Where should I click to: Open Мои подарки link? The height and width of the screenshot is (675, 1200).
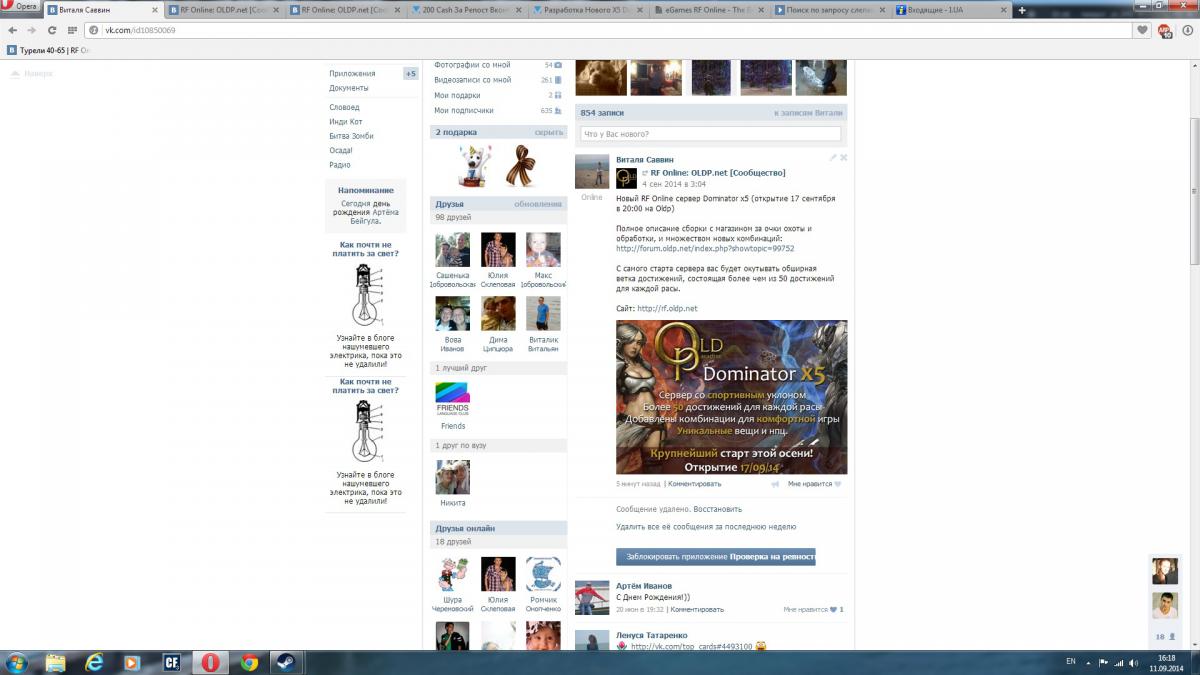(x=457, y=95)
